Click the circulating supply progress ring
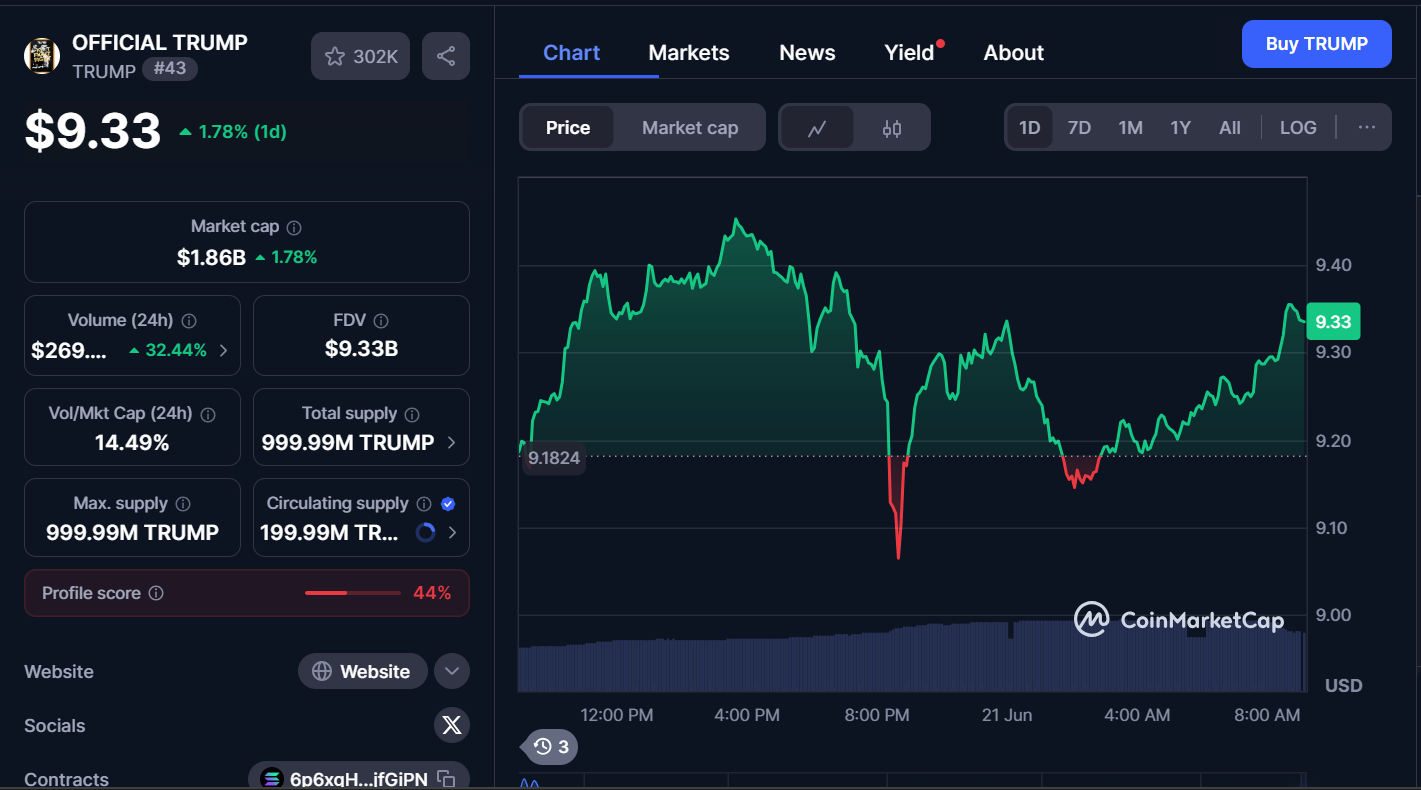Screen dimensions: 1421x790 pyautogui.click(x=425, y=533)
